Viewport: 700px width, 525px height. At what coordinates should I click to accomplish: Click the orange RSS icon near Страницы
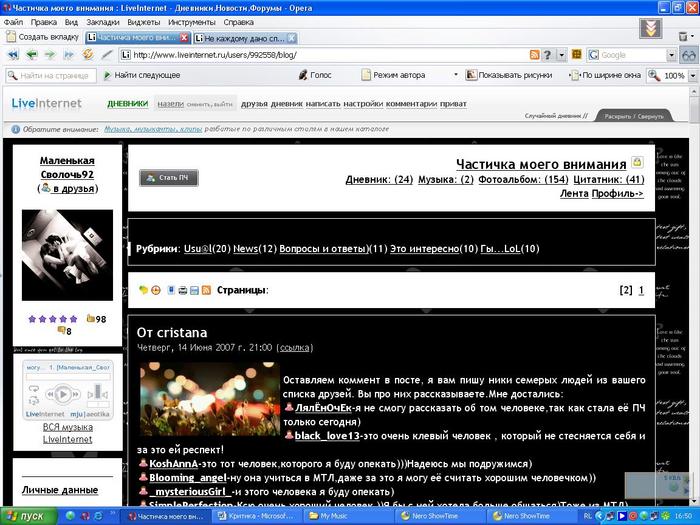tap(206, 290)
